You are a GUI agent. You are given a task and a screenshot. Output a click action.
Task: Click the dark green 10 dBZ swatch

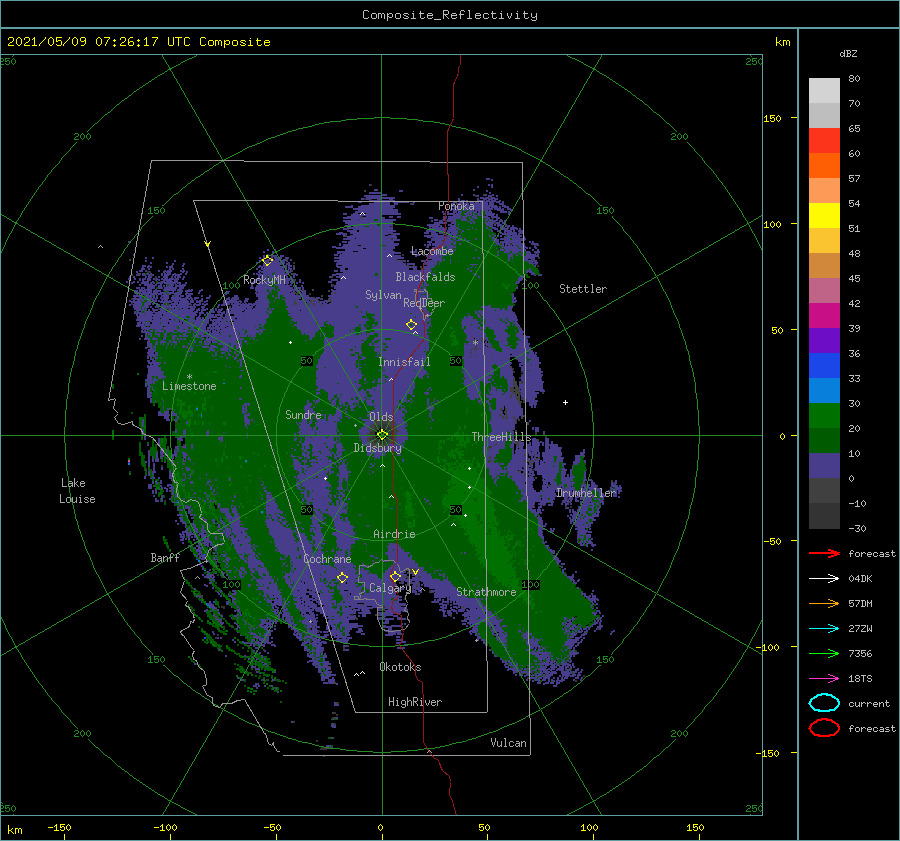tap(824, 440)
